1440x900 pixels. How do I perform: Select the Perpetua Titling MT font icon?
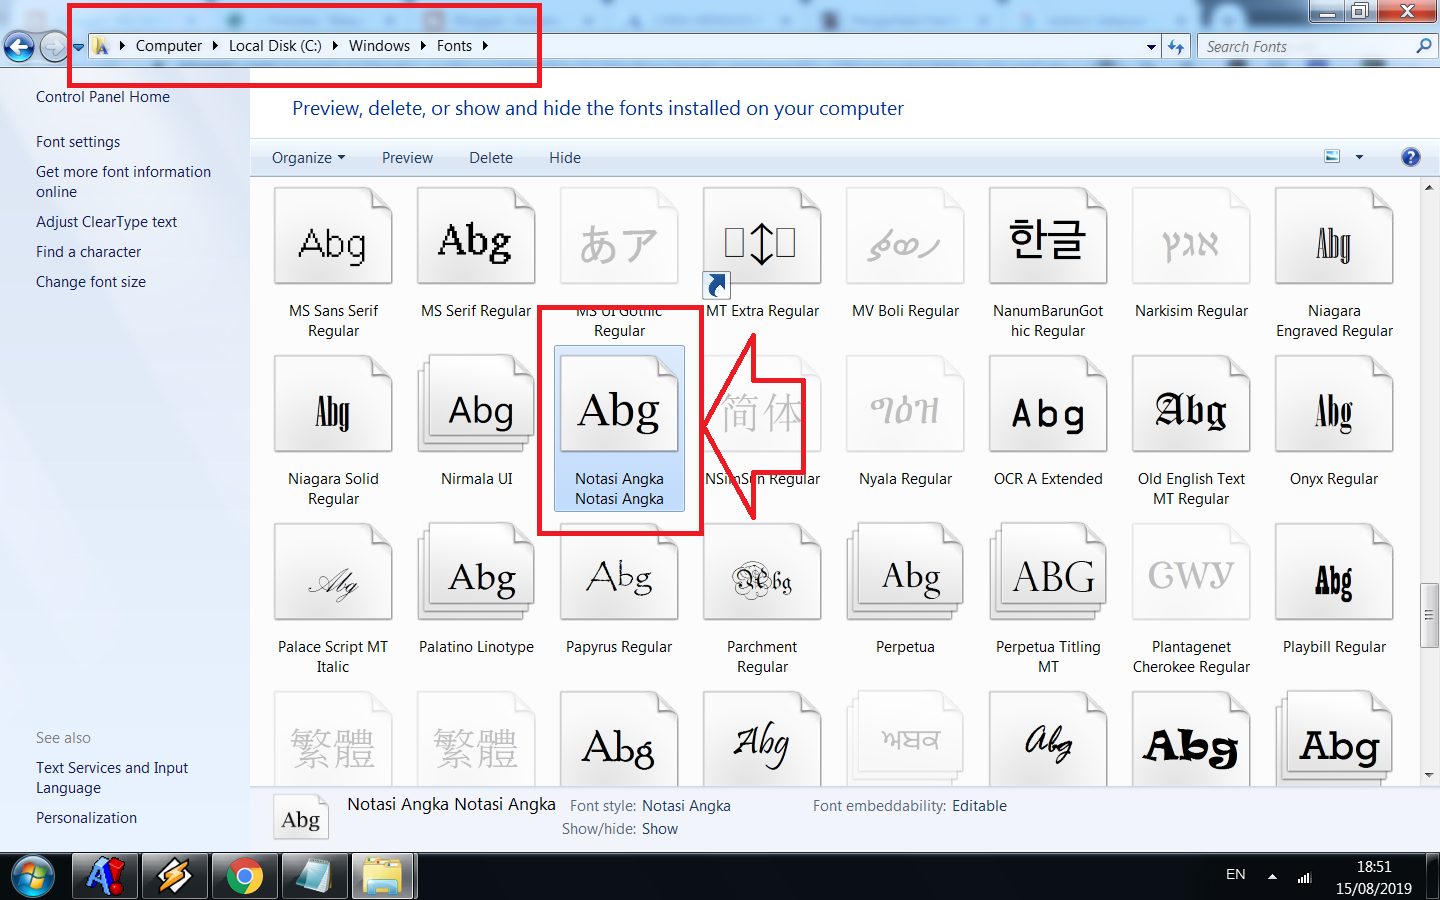click(1048, 573)
